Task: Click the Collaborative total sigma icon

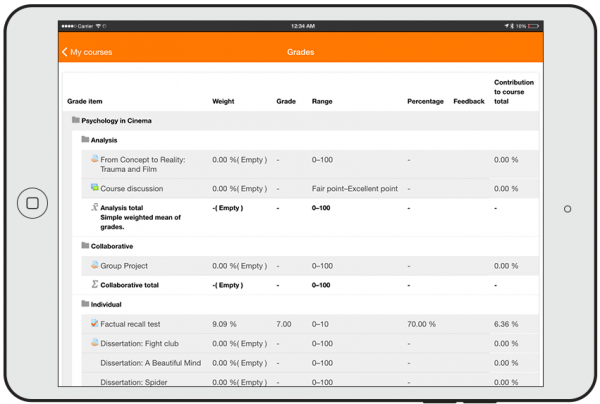Action: [x=95, y=285]
